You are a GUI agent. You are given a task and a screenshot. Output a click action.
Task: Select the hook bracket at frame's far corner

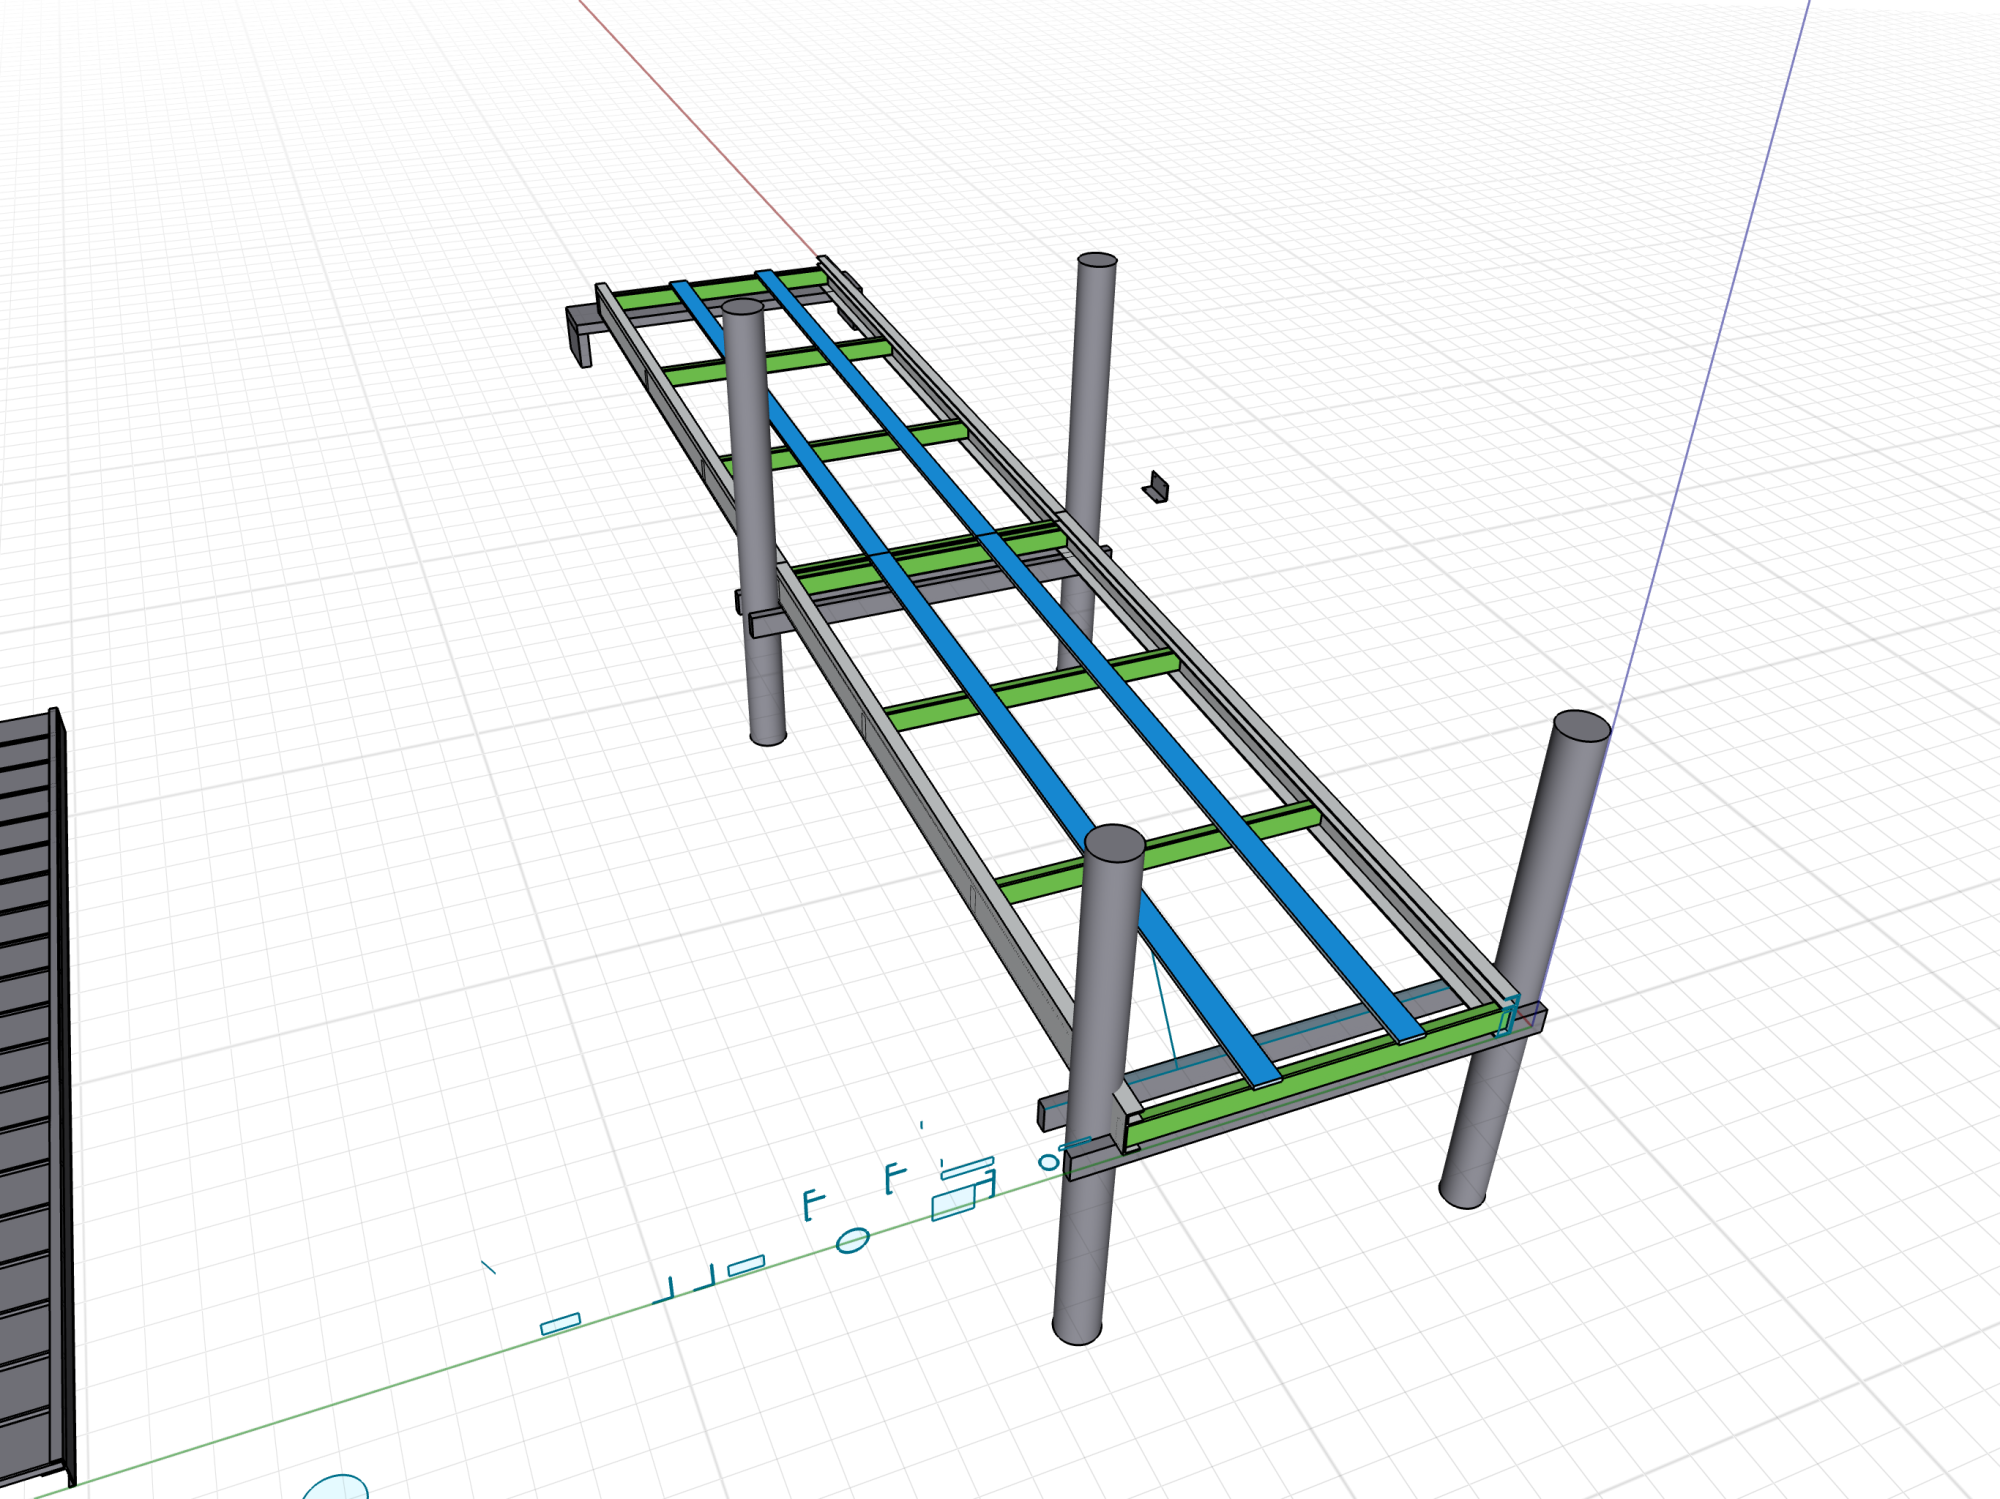[x=579, y=335]
